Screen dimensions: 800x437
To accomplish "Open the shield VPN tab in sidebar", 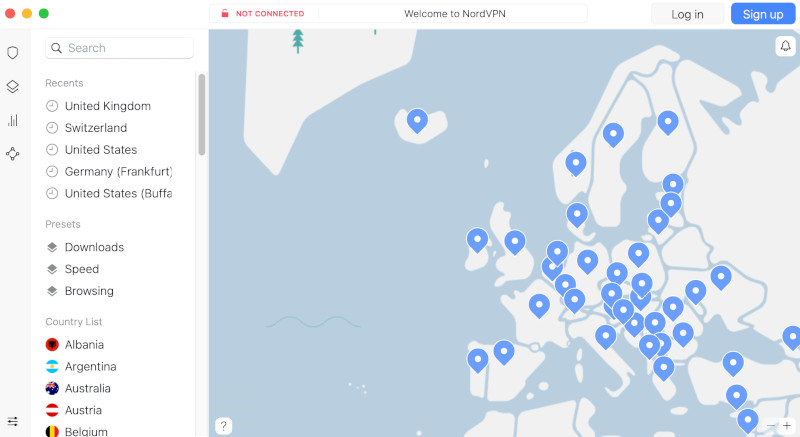I will [13, 53].
